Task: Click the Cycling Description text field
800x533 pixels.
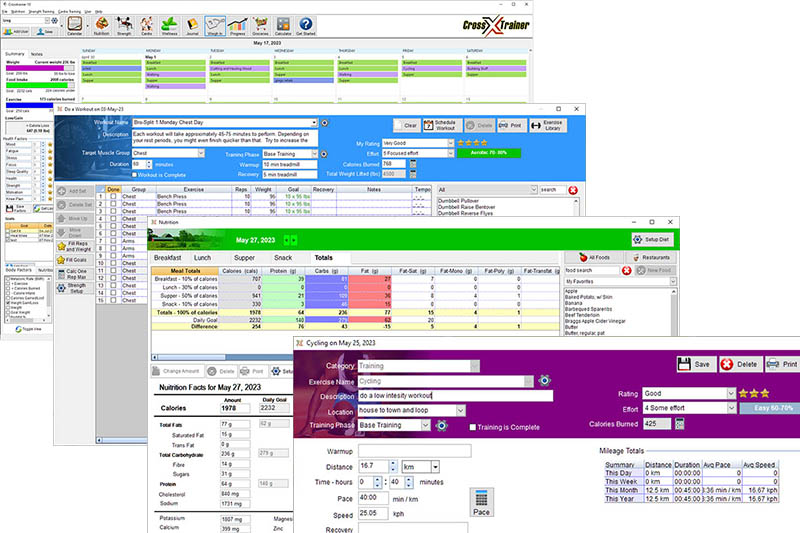Action: pos(455,396)
